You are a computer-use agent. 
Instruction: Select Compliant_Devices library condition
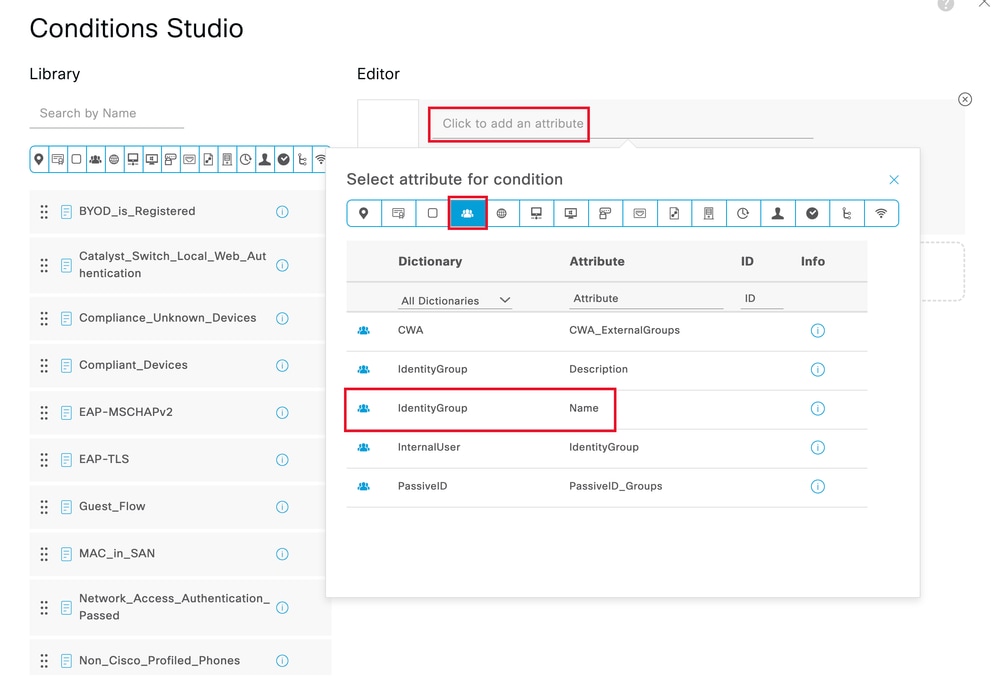click(178, 365)
